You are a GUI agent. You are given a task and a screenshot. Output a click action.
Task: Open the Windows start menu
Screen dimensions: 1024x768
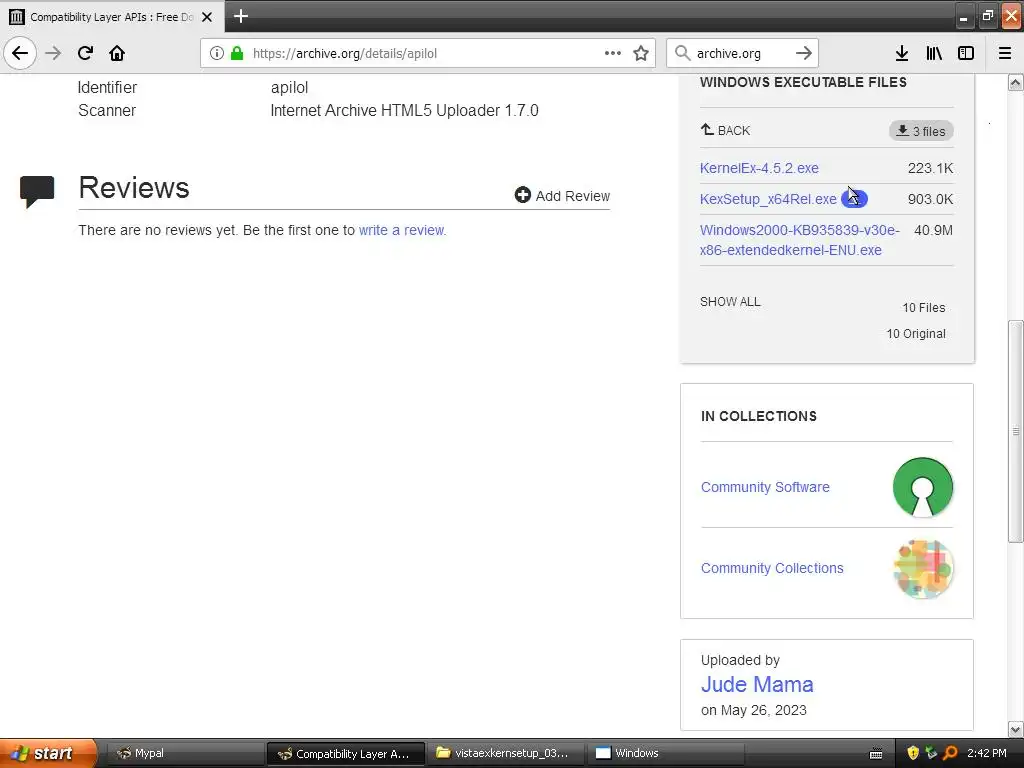(x=48, y=753)
